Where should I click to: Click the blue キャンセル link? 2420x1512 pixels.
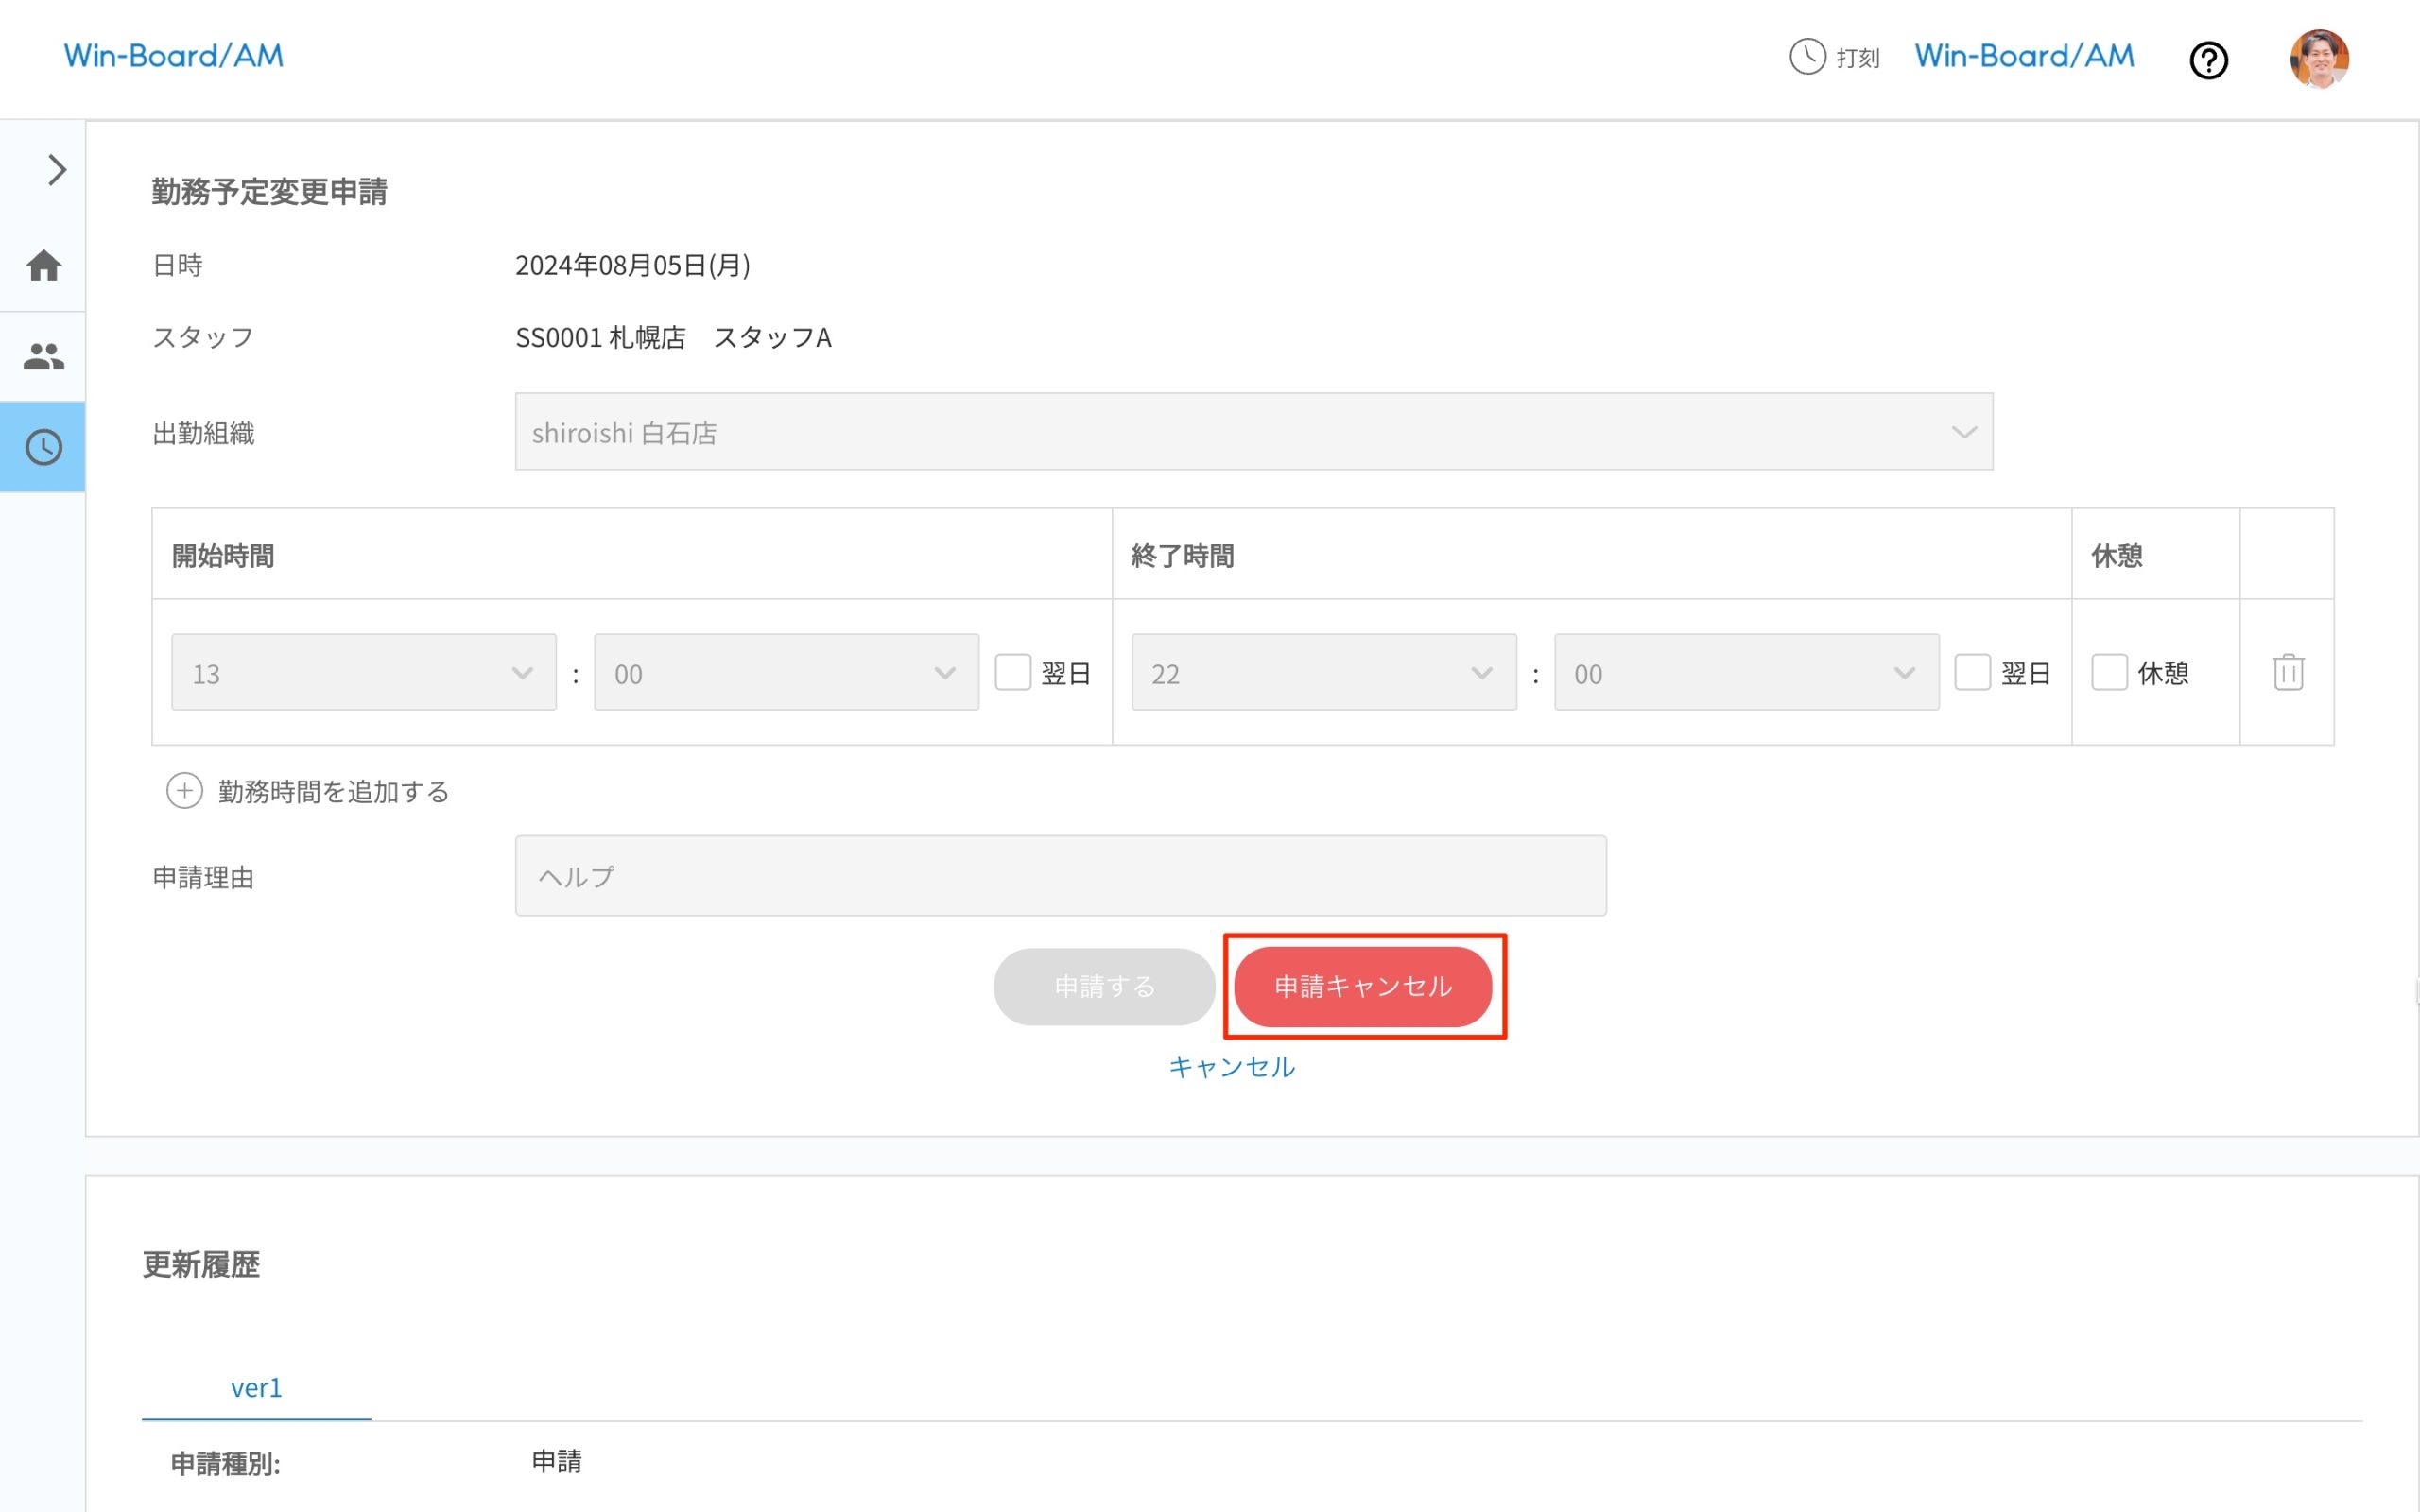coord(1231,1067)
